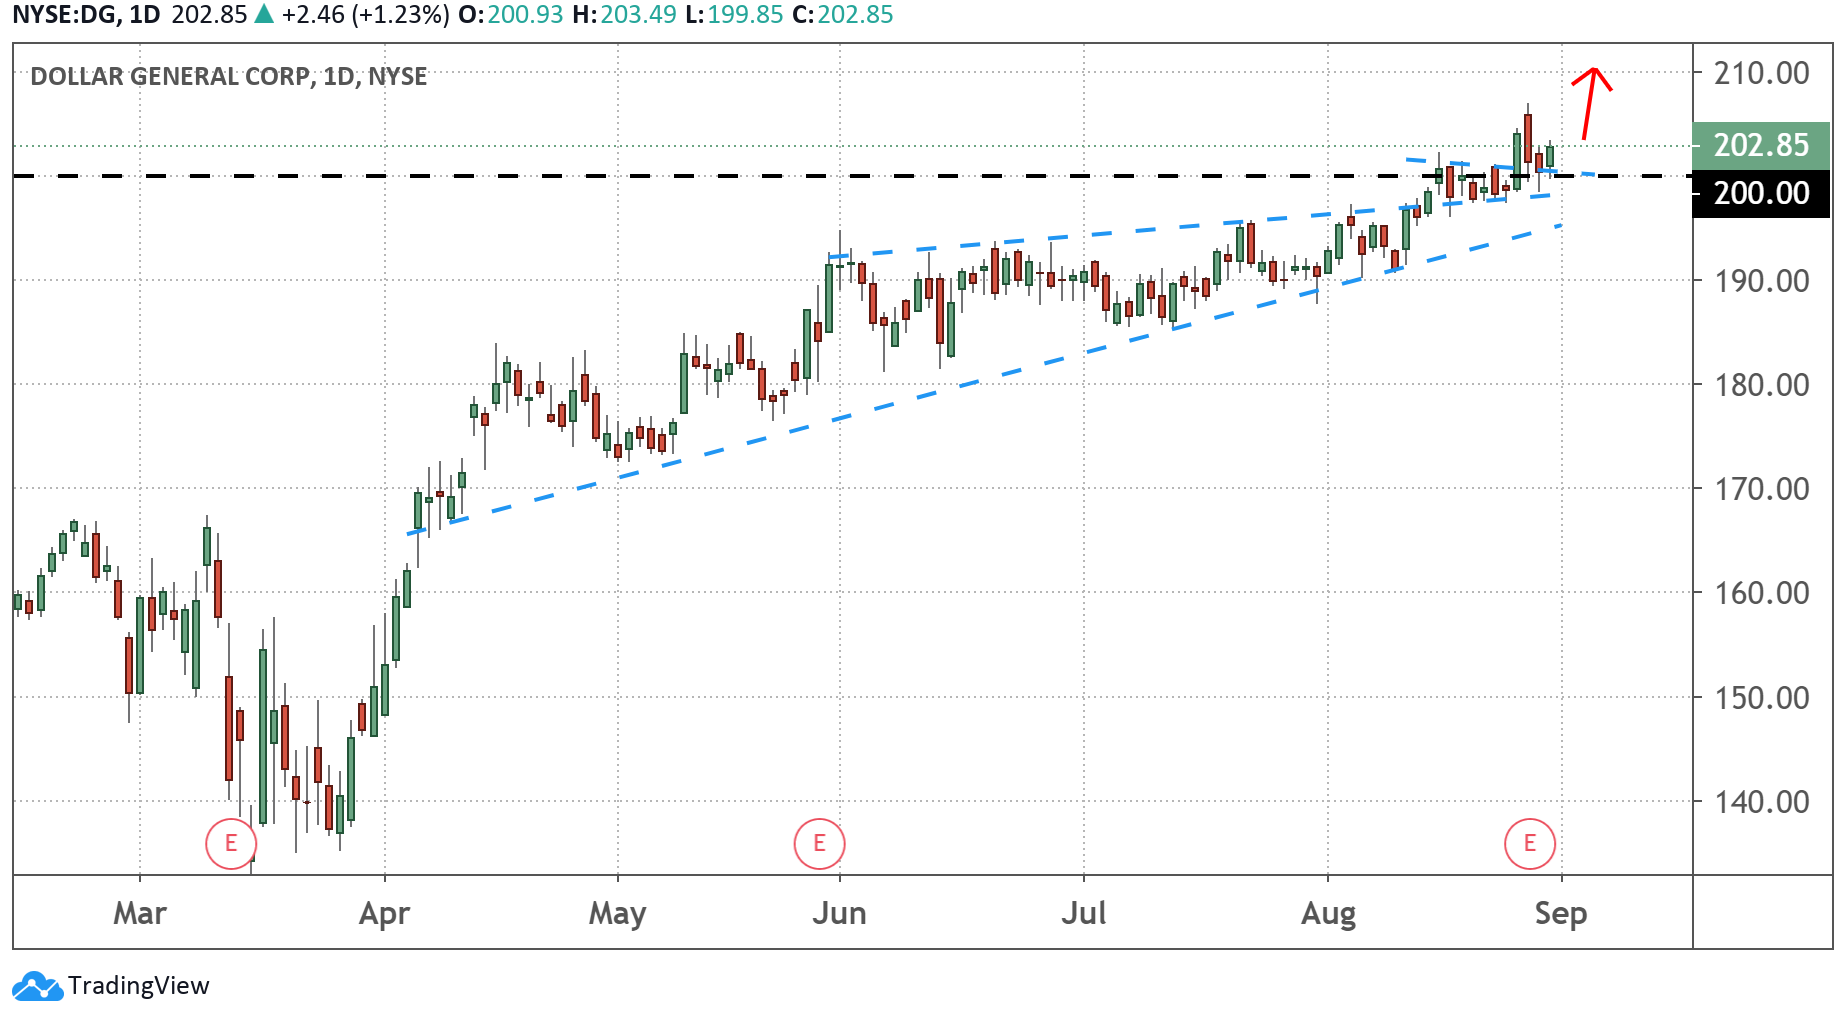
Task: Select the black 200.00 price level label
Action: coord(1760,193)
